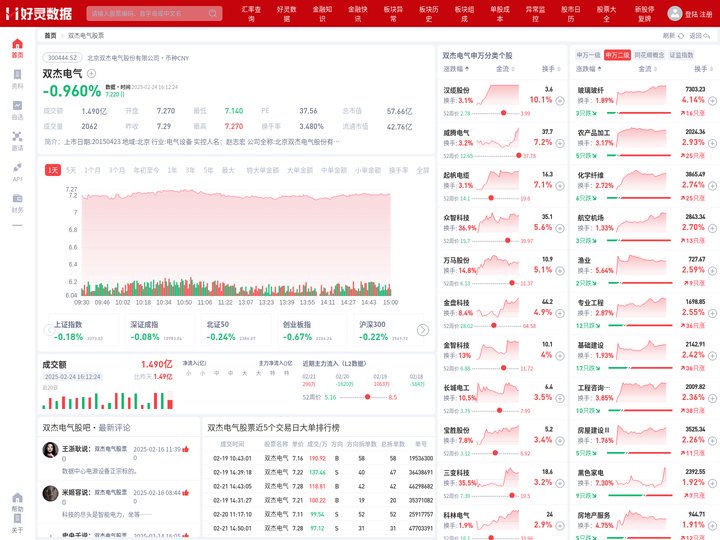Switch to the 同花顺概念 tab

(x=649, y=55)
